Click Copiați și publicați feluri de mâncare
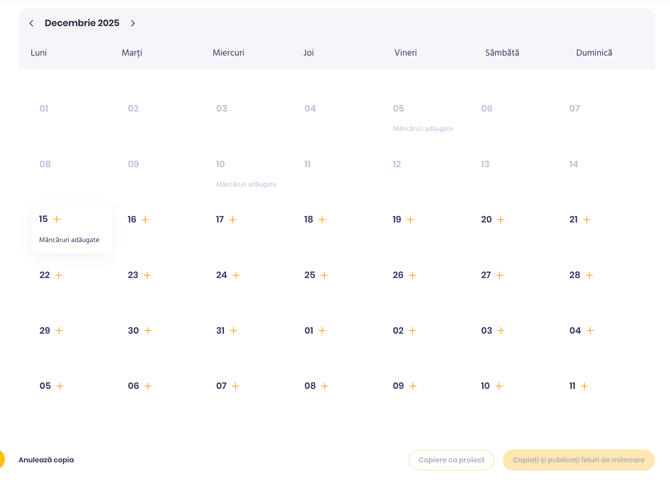670x482 pixels. coord(578,460)
